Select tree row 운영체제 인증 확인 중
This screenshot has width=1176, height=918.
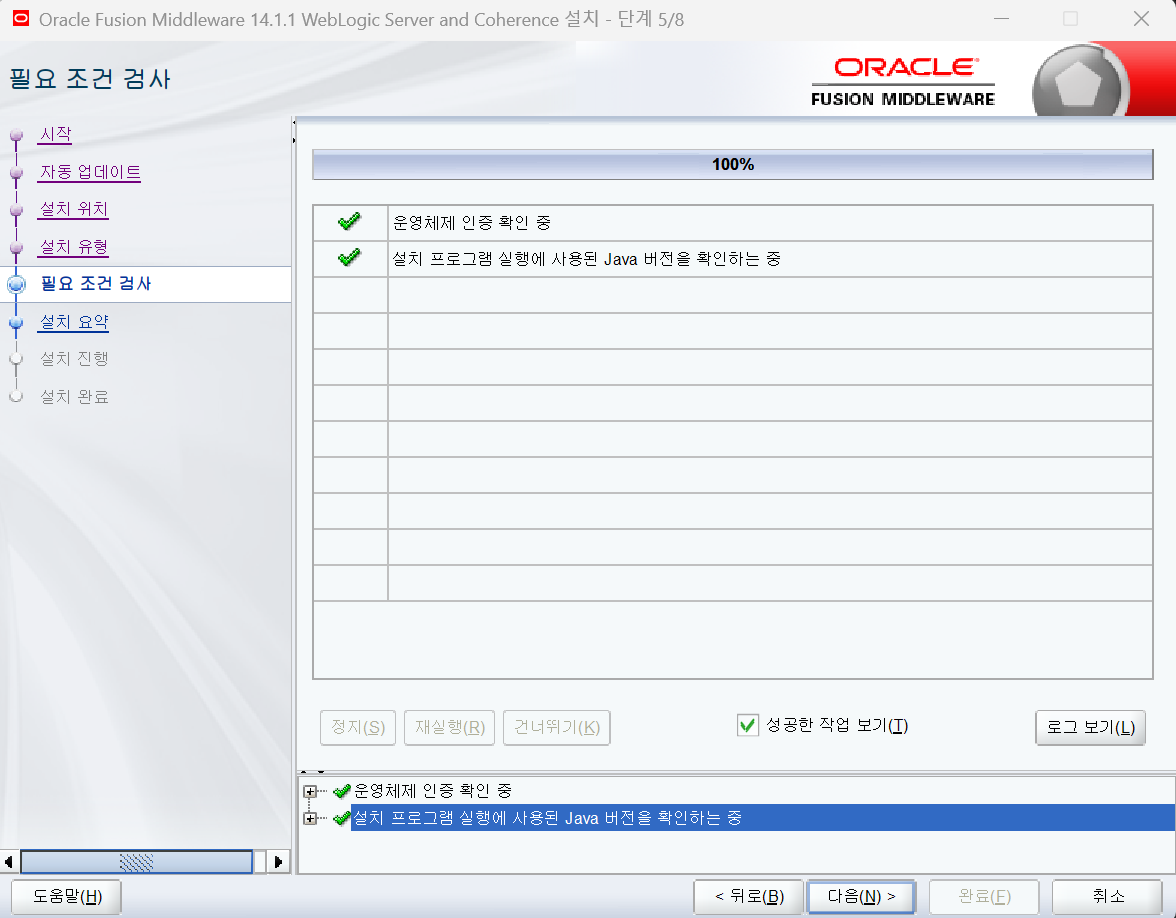click(433, 790)
